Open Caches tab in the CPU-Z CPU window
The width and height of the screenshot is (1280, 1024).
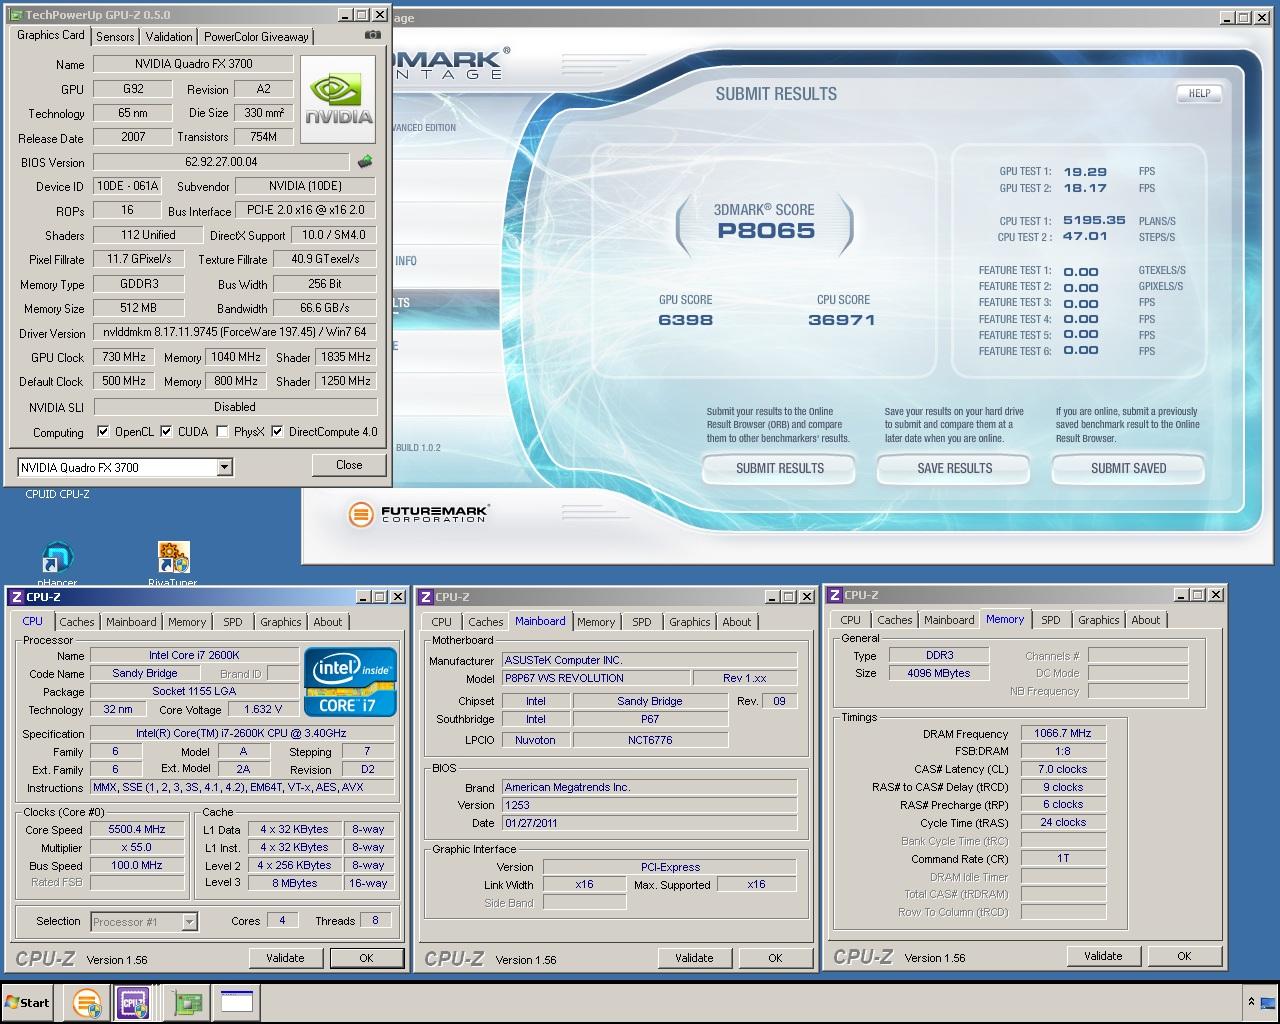click(77, 622)
